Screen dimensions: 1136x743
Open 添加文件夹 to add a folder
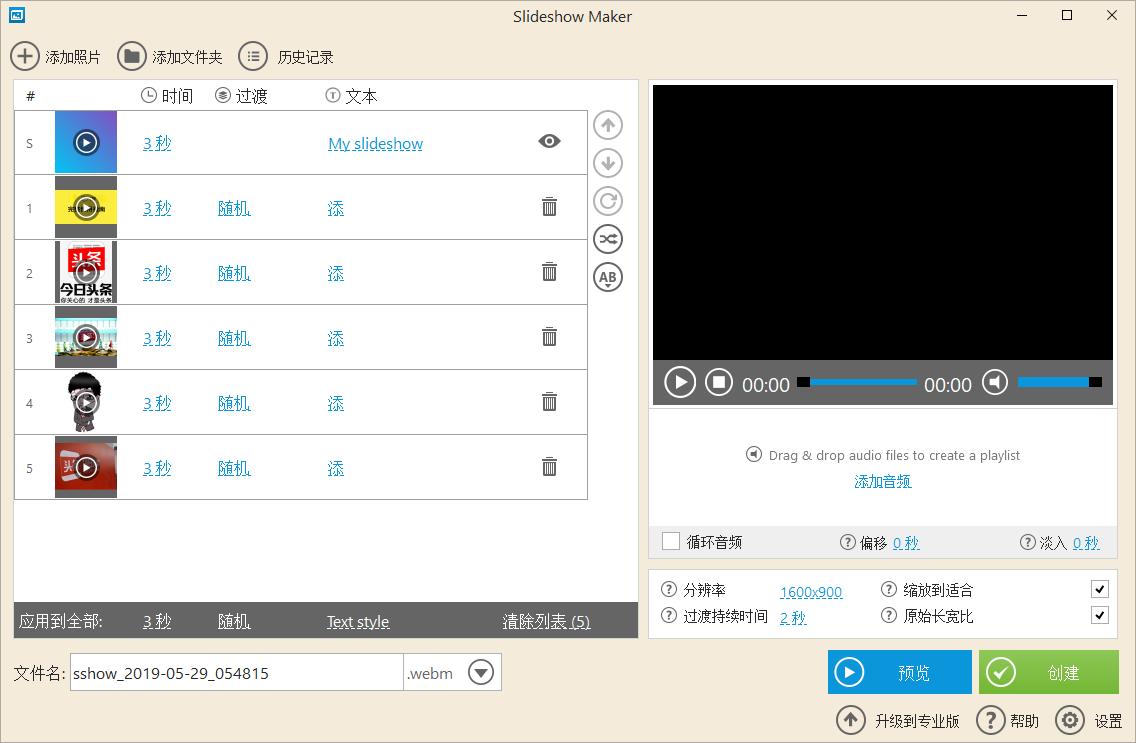pyautogui.click(x=131, y=56)
